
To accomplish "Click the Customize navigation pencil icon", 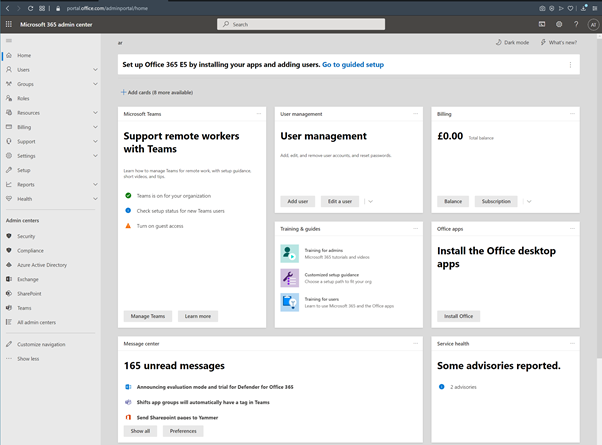I will click(9, 344).
